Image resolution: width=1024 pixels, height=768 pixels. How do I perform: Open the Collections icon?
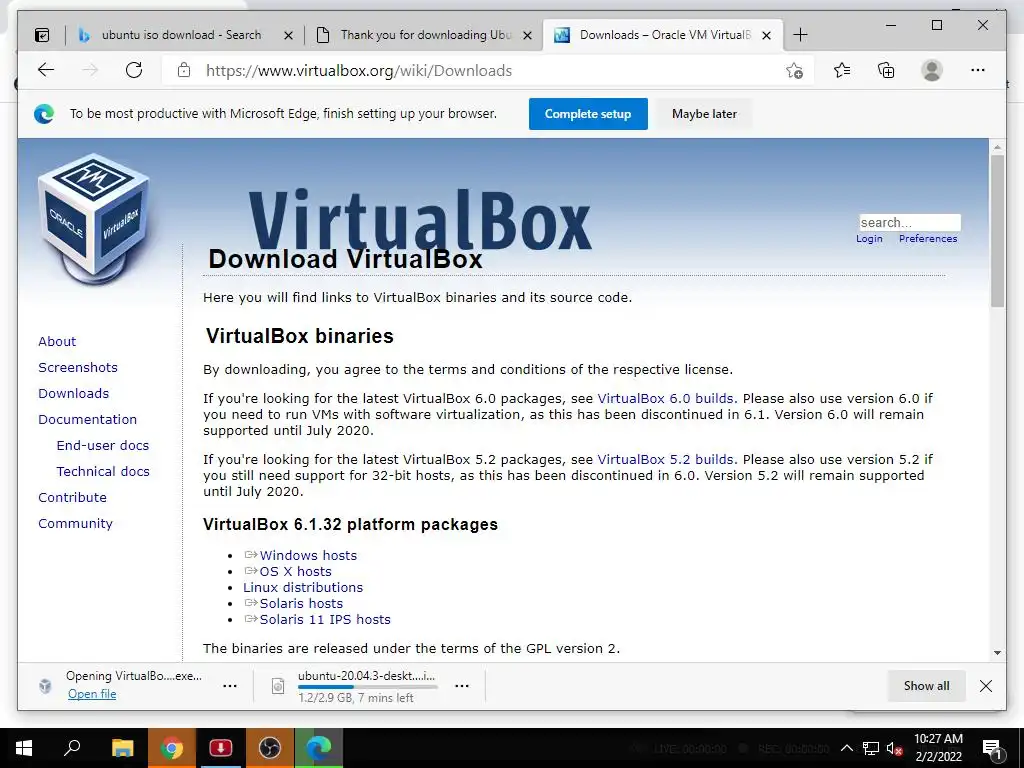click(886, 70)
